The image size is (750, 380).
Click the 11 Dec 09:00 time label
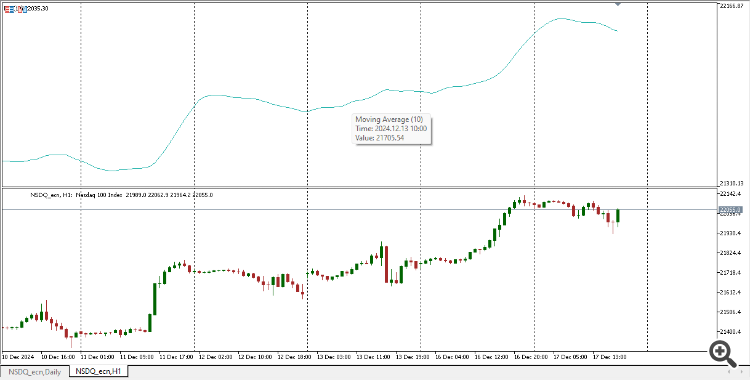point(137,357)
